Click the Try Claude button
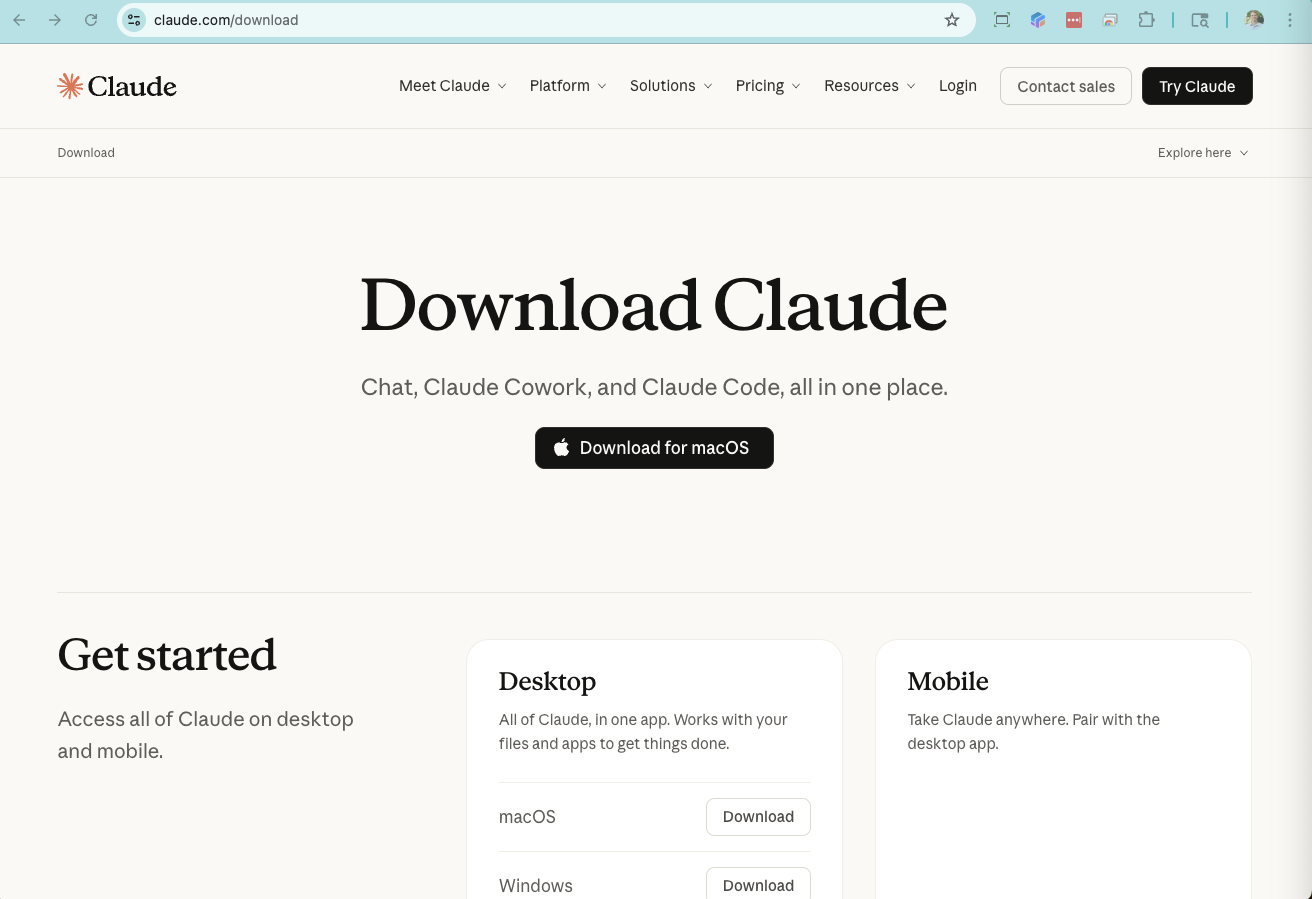Viewport: 1312px width, 899px height. [x=1197, y=86]
